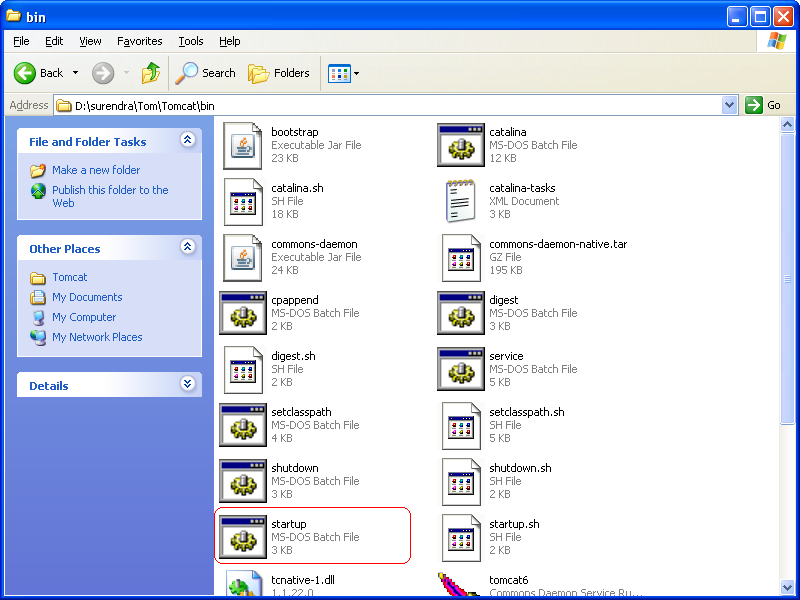Open the Edit menu
This screenshot has height=600, width=800.
coord(54,41)
